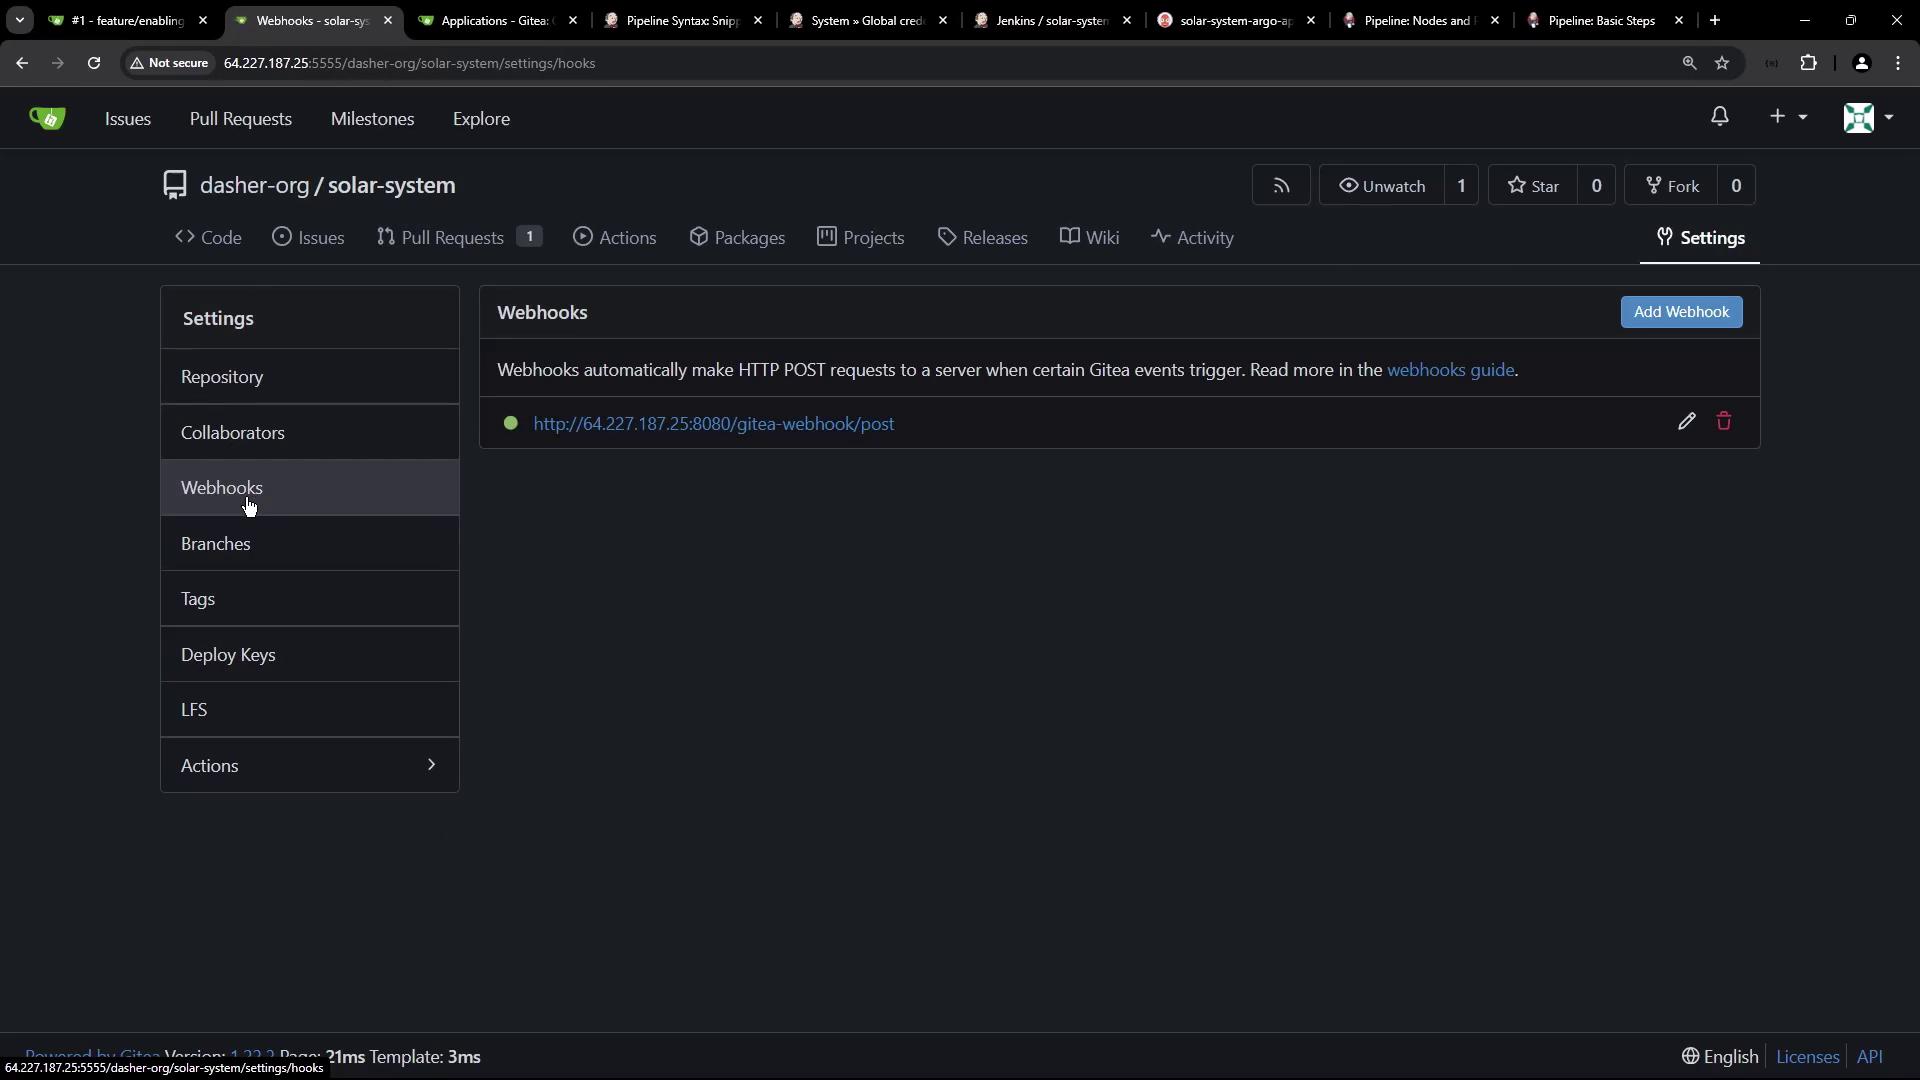Image resolution: width=1920 pixels, height=1080 pixels.
Task: Open the plus create-new dropdown
Action: pyautogui.click(x=1787, y=117)
